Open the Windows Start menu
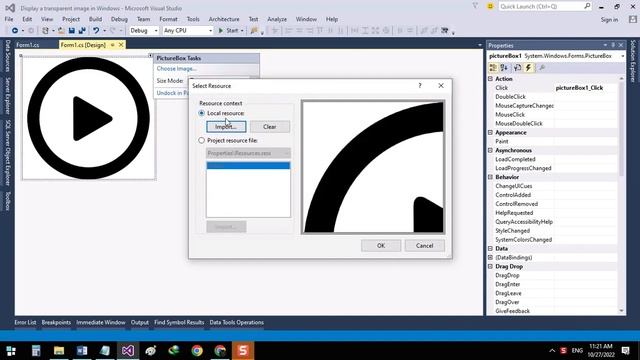The image size is (640, 360). coord(11,351)
